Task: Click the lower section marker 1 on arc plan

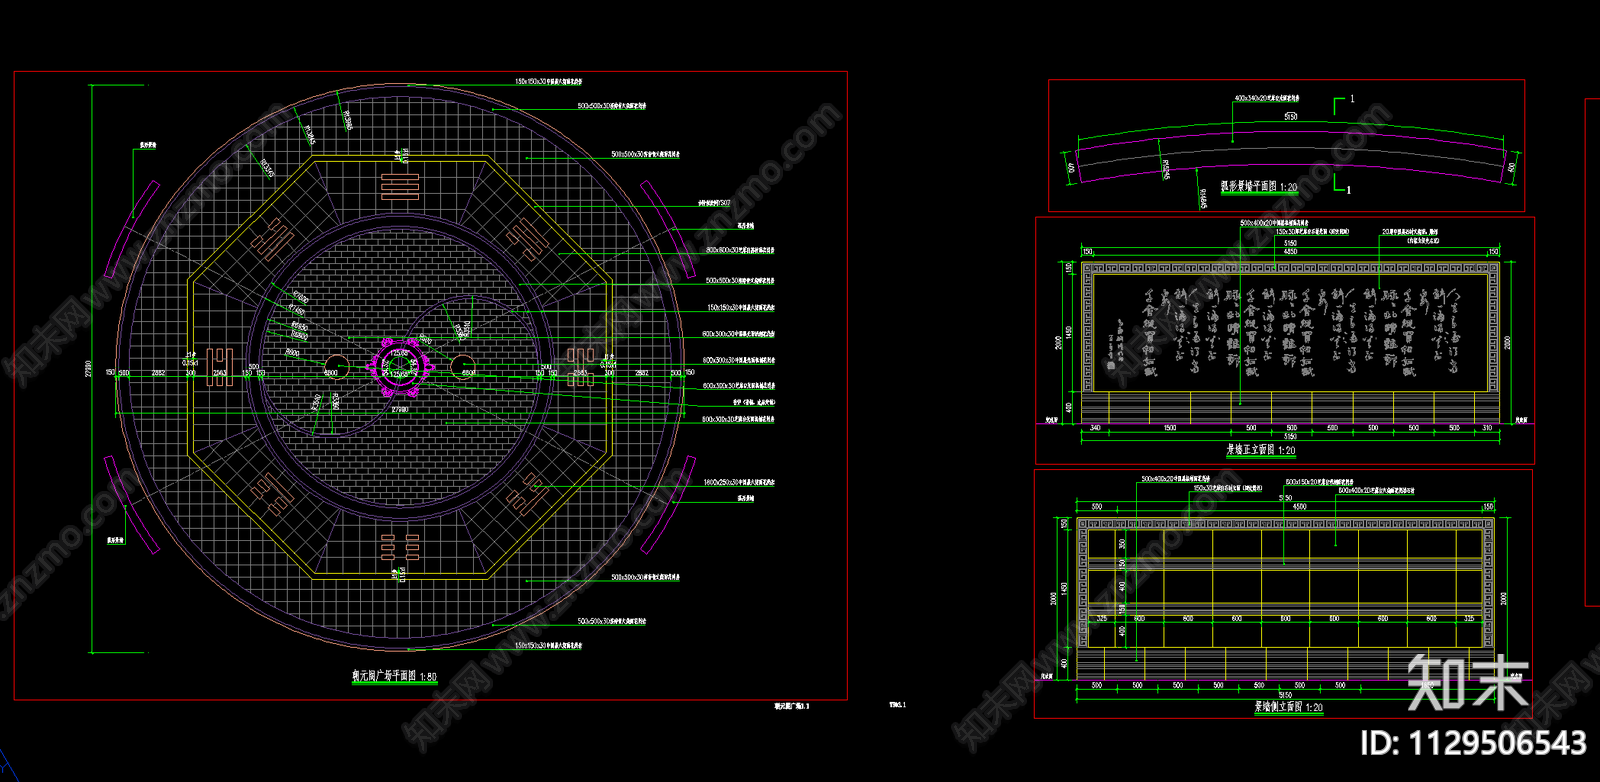Action: [x=1348, y=189]
